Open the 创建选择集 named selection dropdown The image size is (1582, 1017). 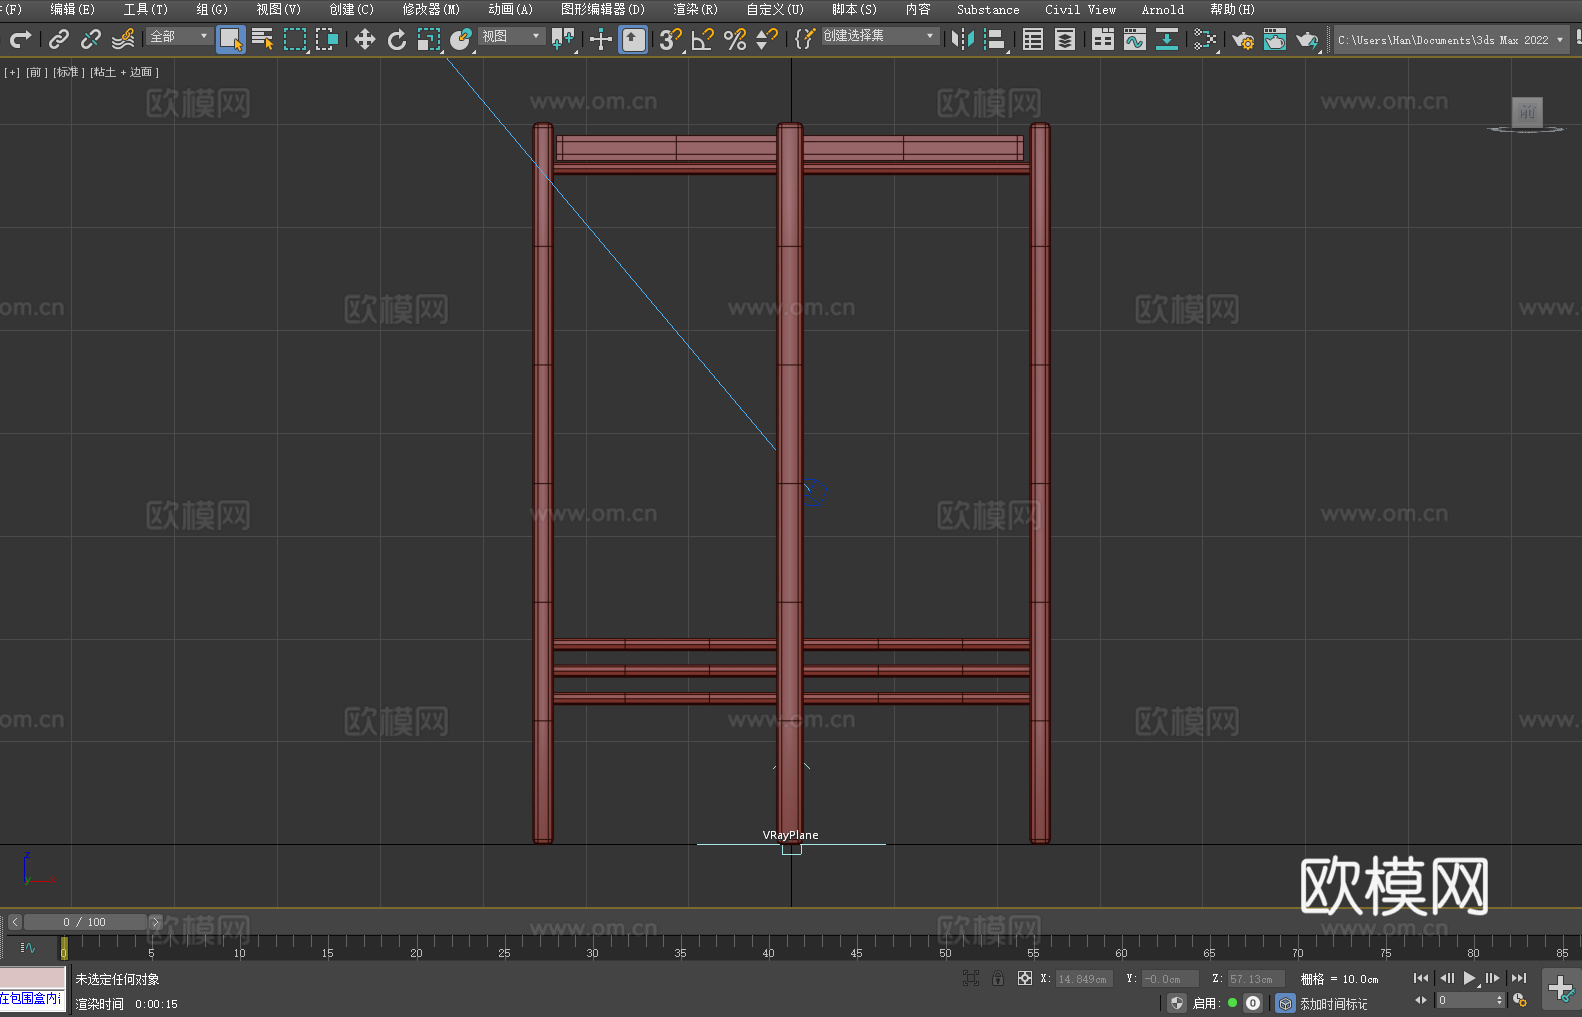coord(880,36)
